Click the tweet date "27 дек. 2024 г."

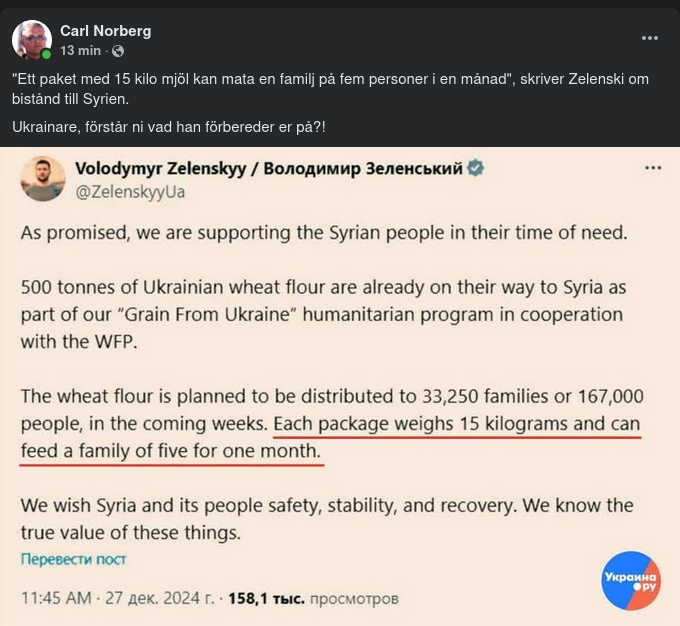click(159, 599)
